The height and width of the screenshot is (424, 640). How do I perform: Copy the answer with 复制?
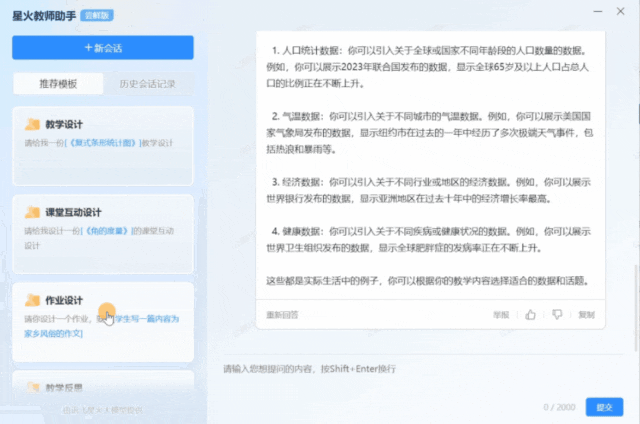coord(586,315)
